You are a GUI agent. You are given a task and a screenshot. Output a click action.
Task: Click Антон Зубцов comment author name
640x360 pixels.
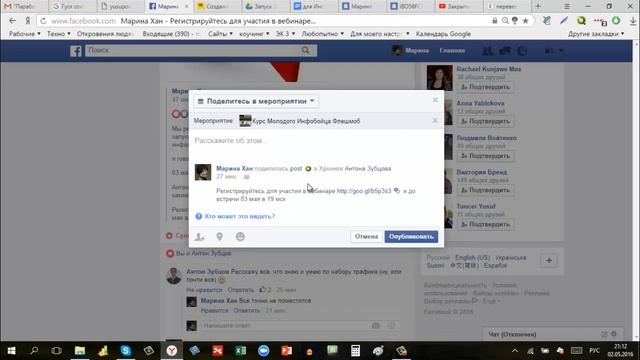[x=208, y=271]
